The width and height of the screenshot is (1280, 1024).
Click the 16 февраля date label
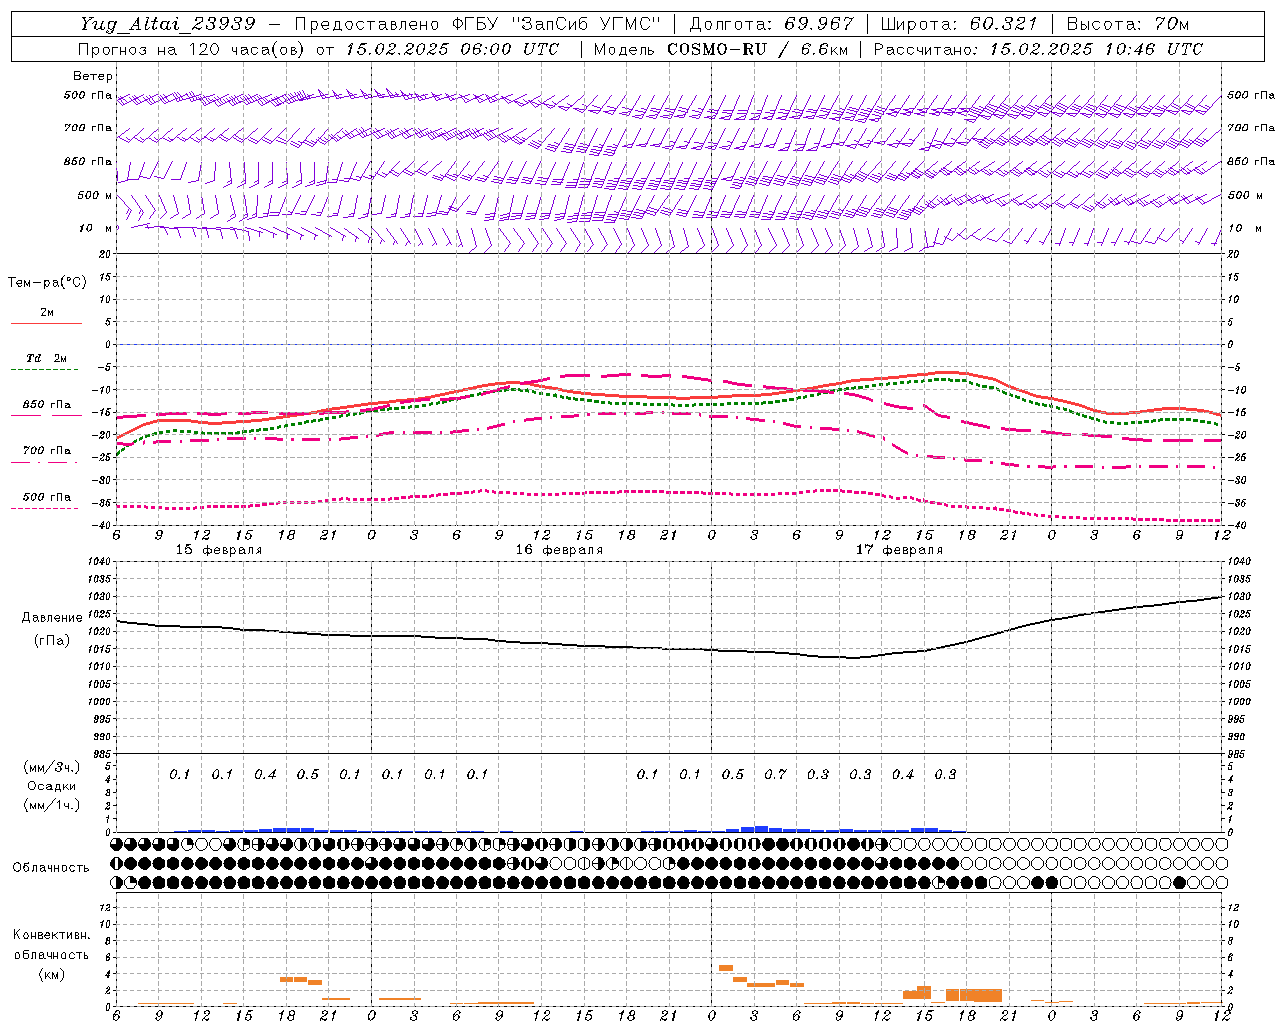(559, 550)
